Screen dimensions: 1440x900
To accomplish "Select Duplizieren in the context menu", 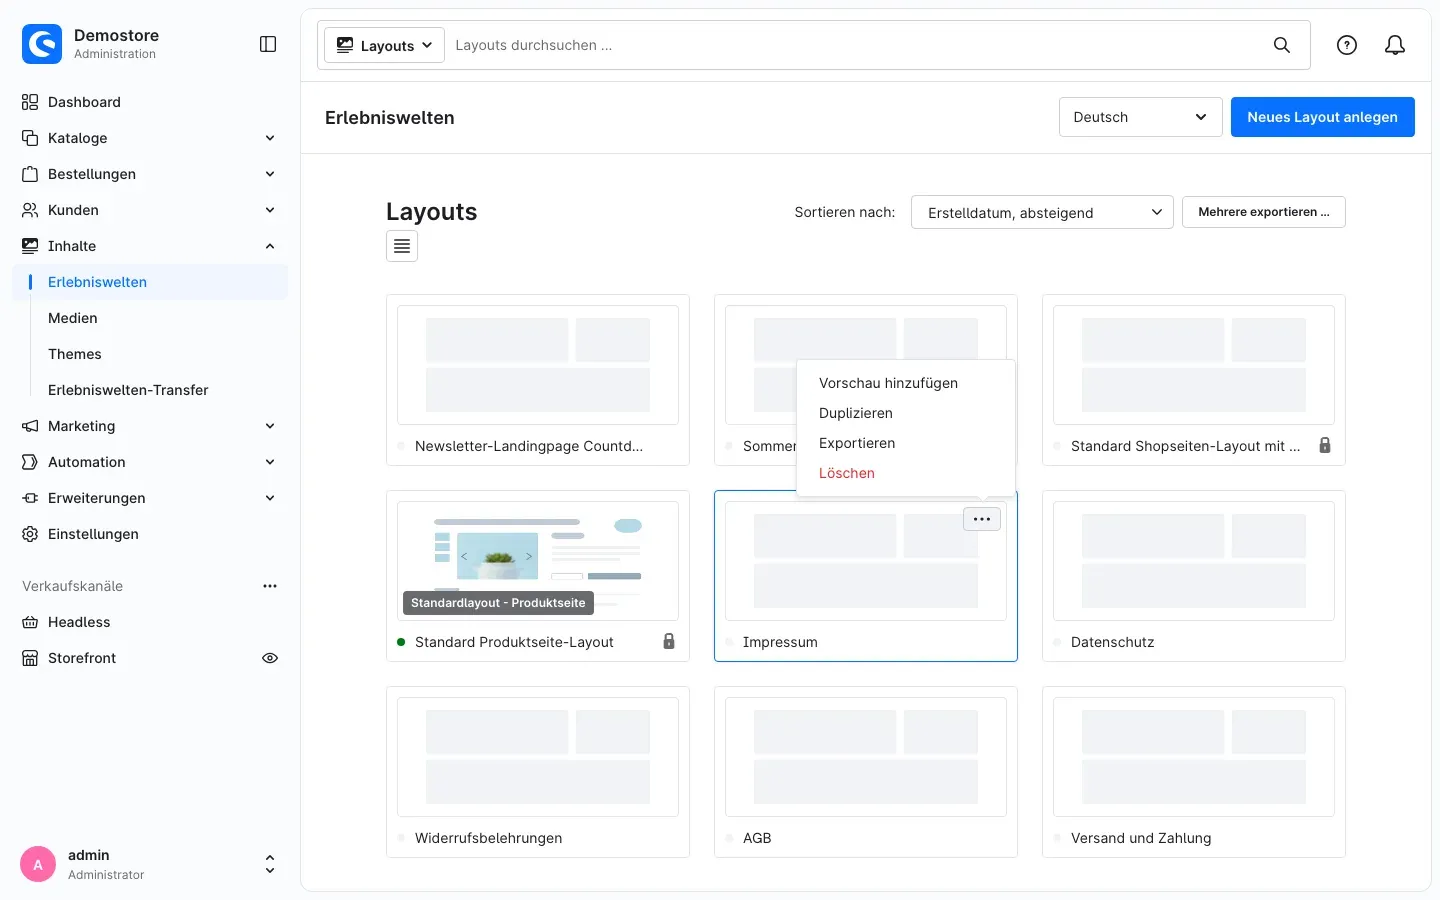I will click(856, 413).
